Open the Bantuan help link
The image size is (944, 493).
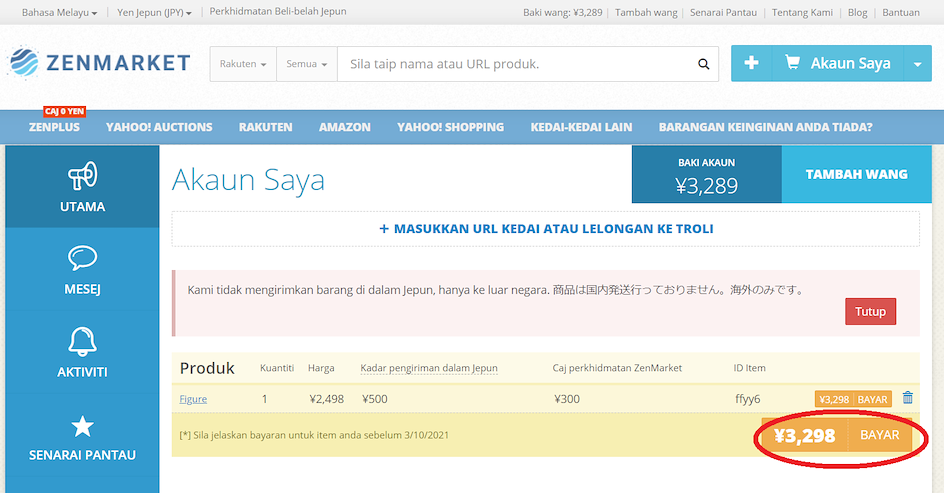point(901,12)
